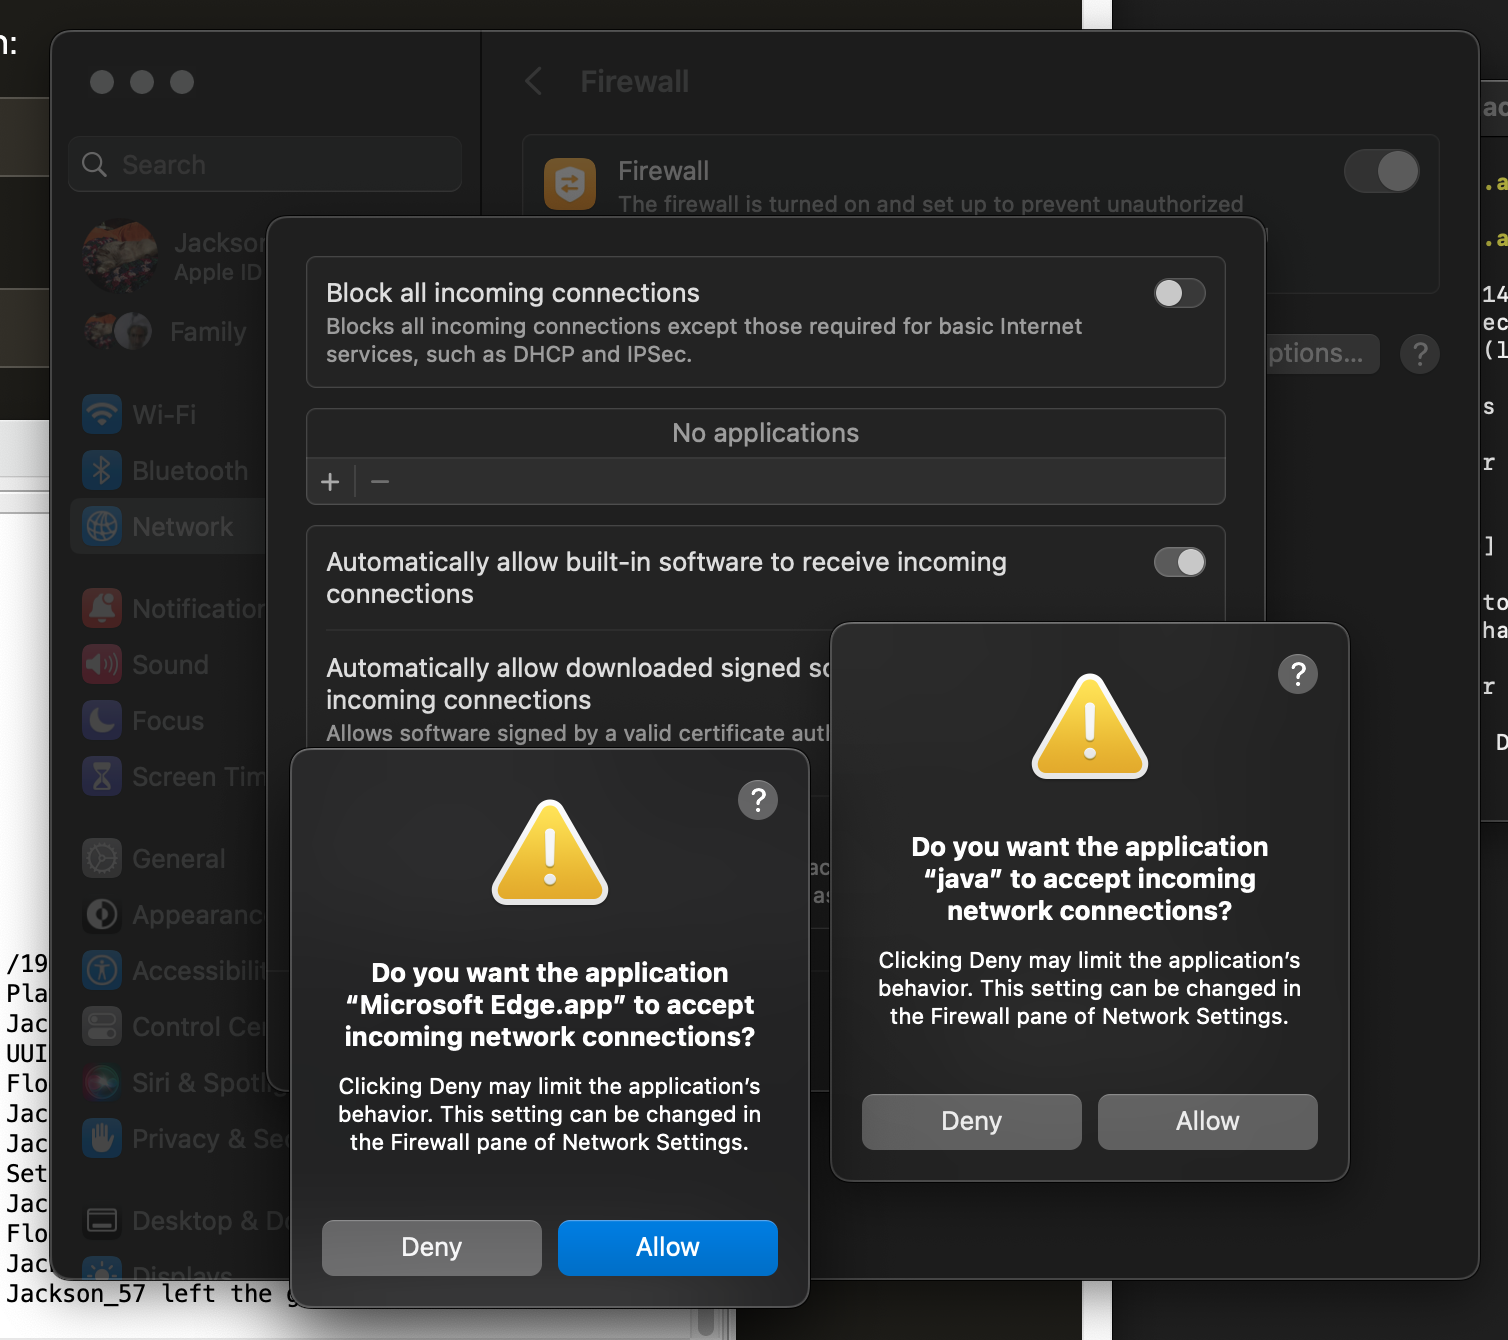Open Wi-Fi settings in the sidebar
Screen dimensions: 1508x1340
coord(165,414)
